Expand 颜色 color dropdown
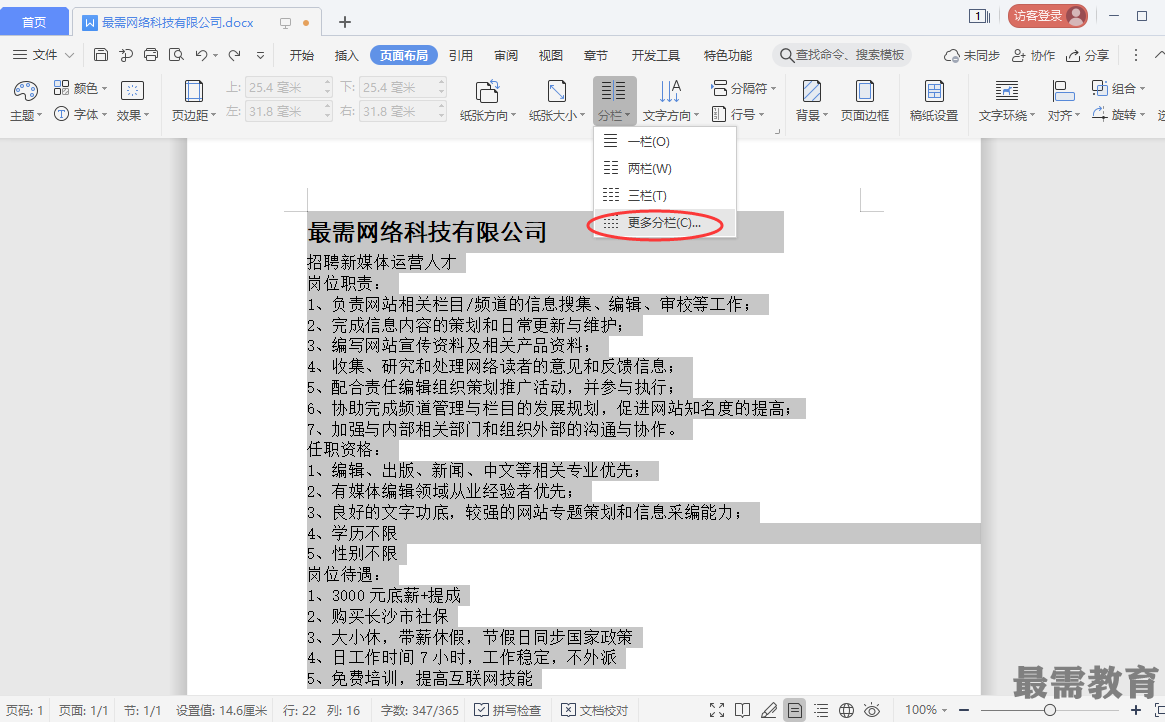 click(104, 88)
